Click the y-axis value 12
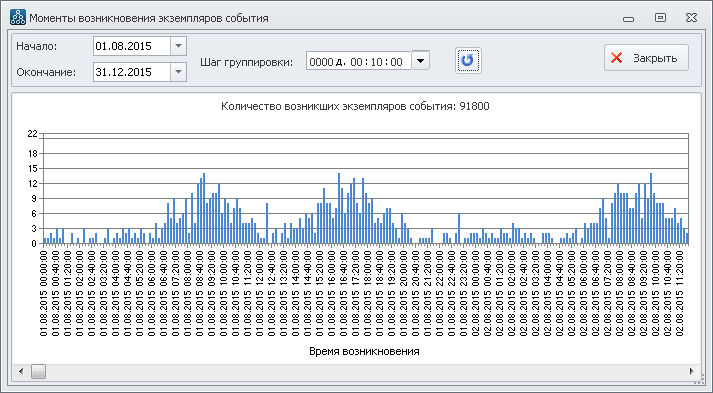 32,184
